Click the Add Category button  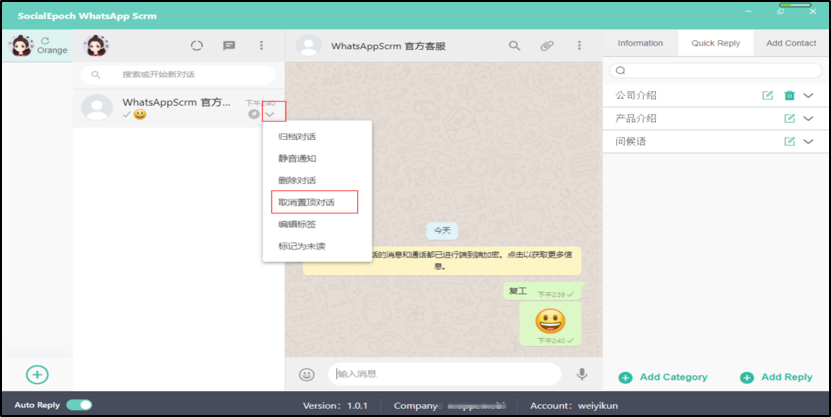click(x=663, y=377)
